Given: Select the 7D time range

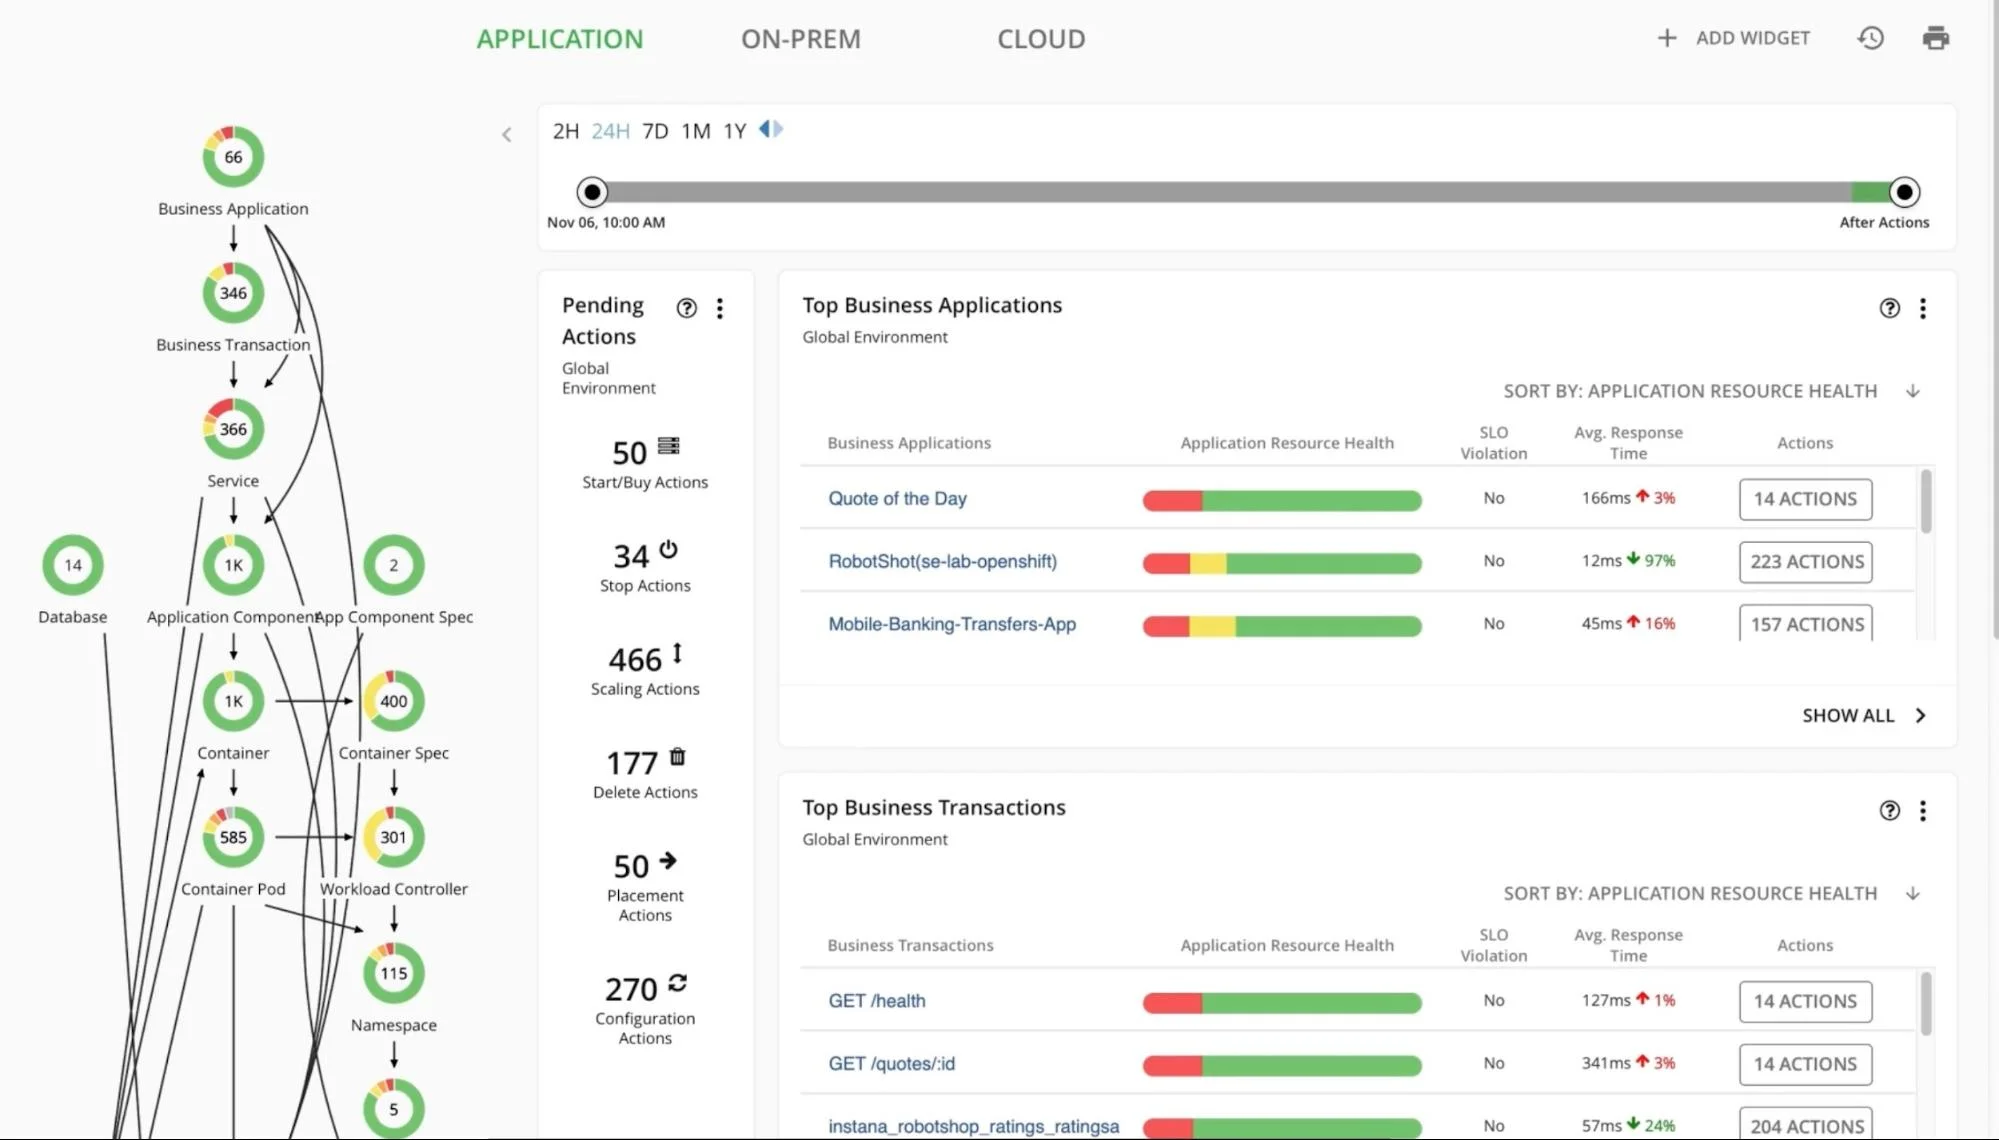Looking at the screenshot, I should click(x=655, y=131).
